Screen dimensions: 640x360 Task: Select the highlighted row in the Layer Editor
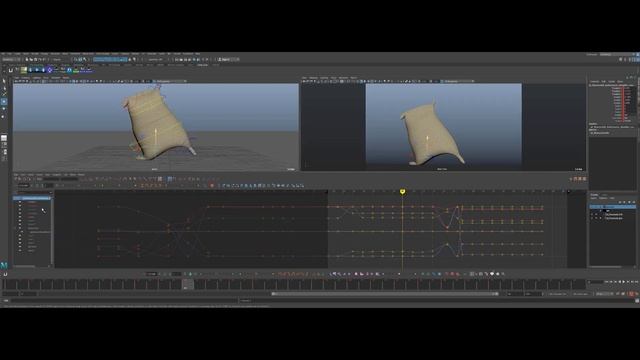coord(613,207)
